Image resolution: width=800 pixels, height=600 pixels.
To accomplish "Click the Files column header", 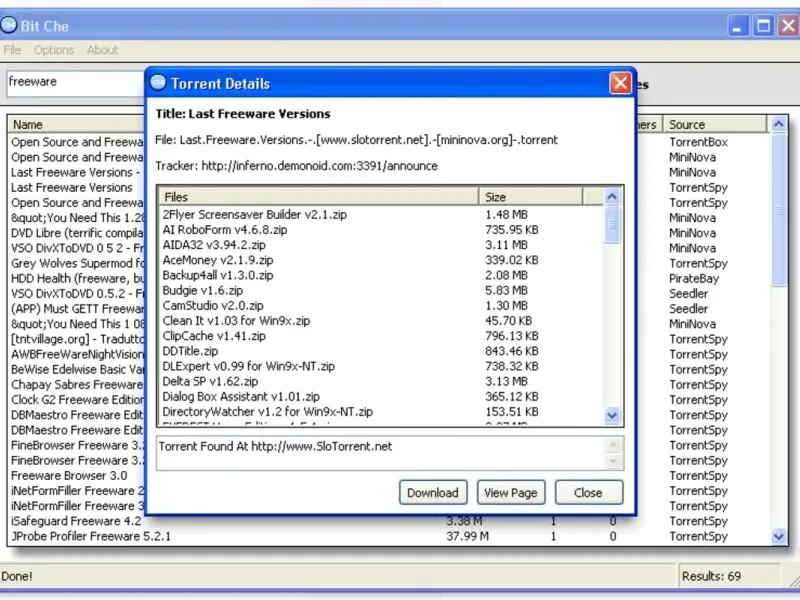I will [x=319, y=197].
